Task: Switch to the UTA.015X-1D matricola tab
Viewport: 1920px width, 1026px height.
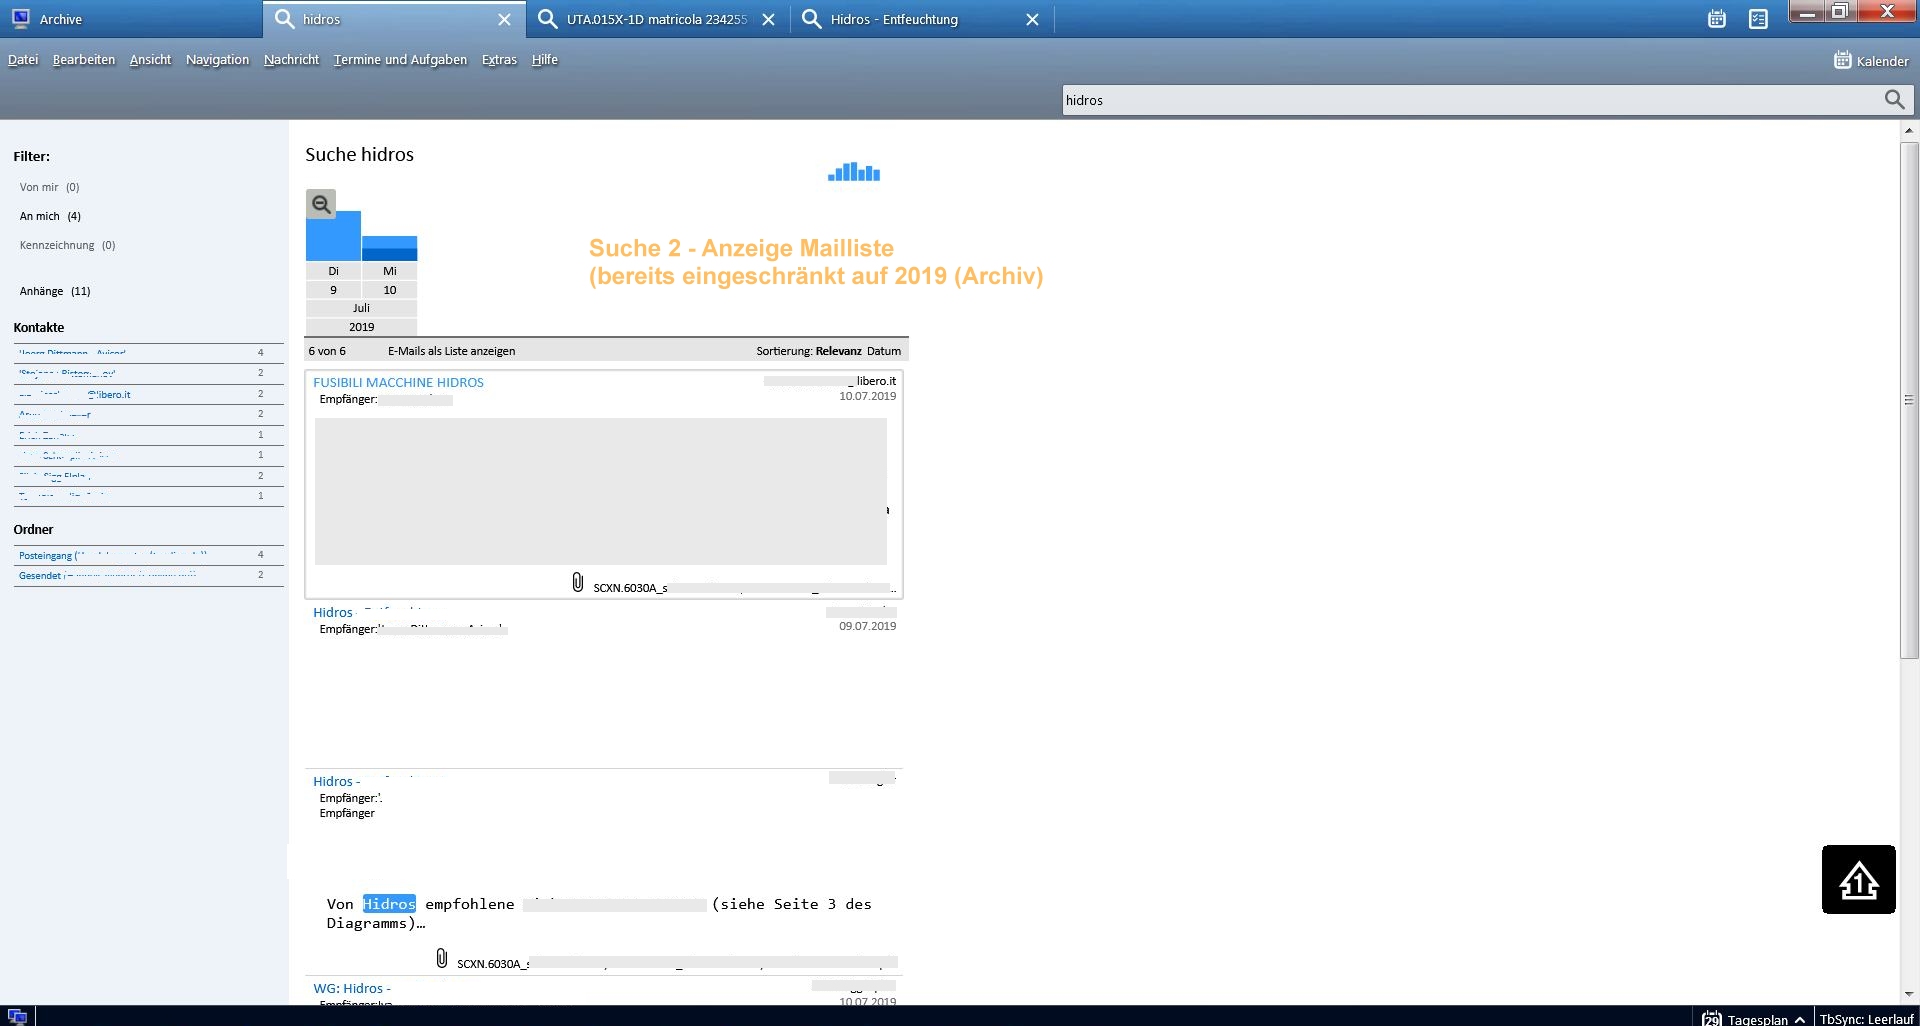Action: [x=658, y=19]
